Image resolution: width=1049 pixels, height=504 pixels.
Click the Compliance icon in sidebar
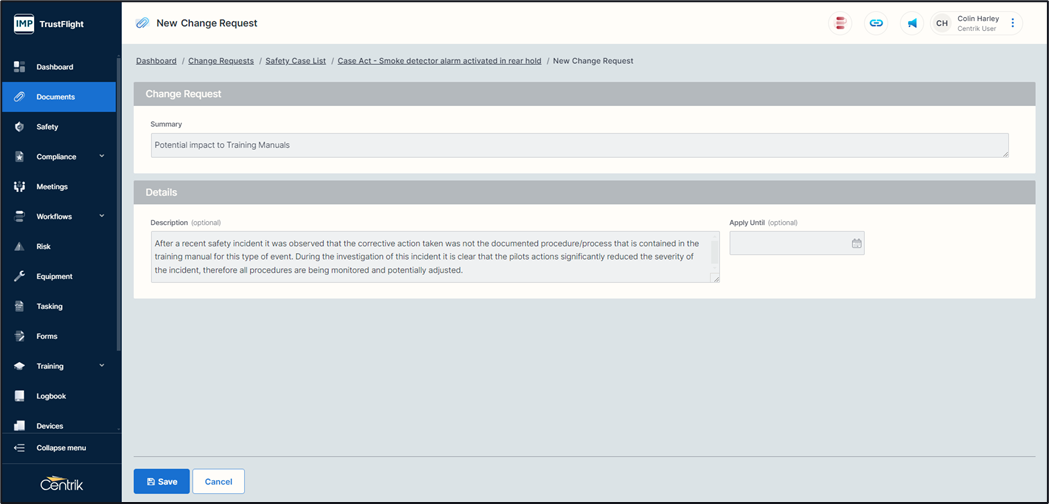(19, 157)
